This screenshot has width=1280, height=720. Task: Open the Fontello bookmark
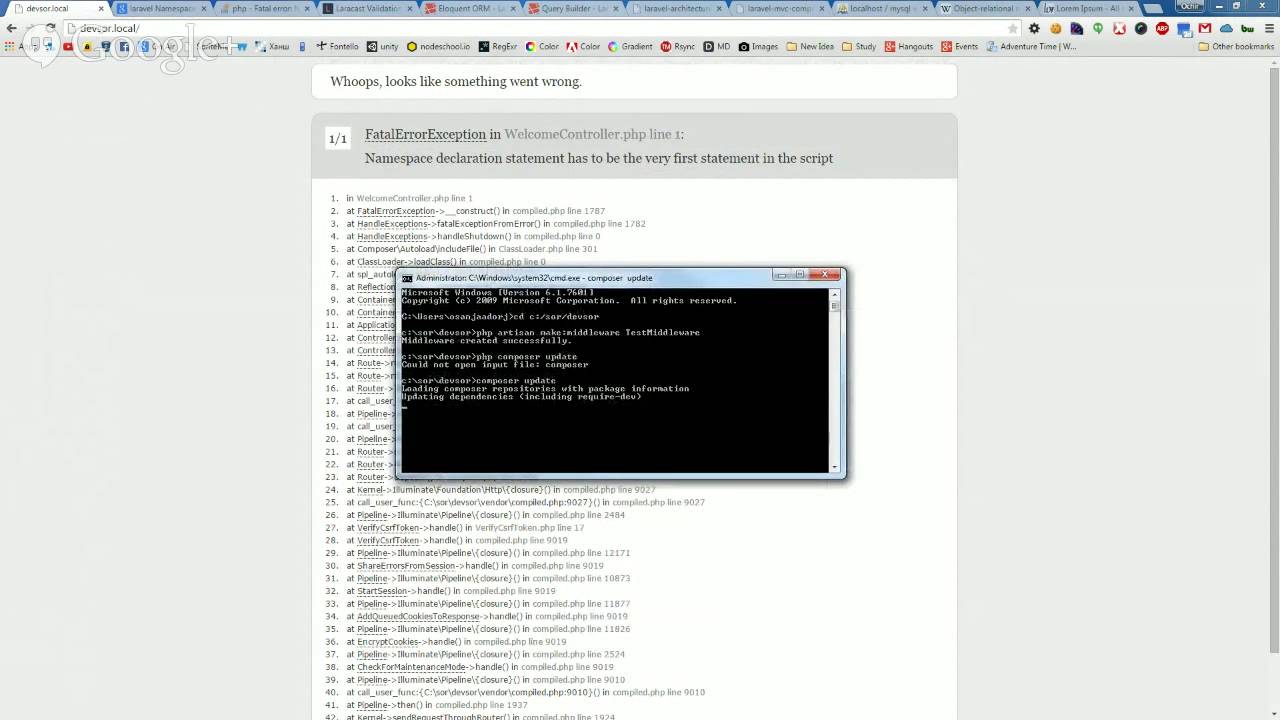(x=337, y=46)
